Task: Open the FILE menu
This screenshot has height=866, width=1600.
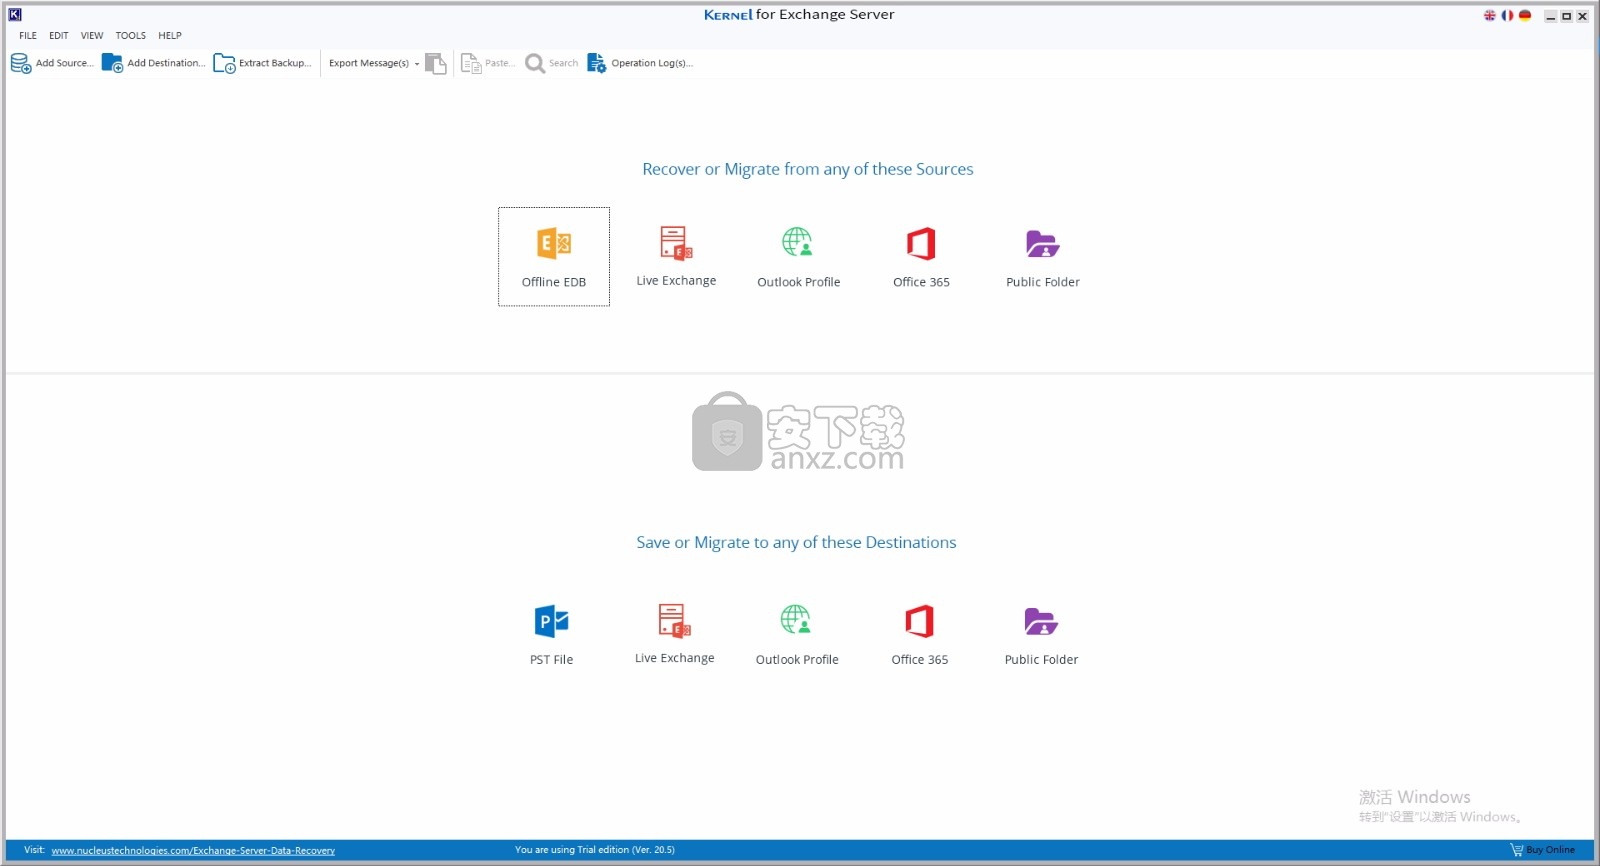Action: point(28,35)
